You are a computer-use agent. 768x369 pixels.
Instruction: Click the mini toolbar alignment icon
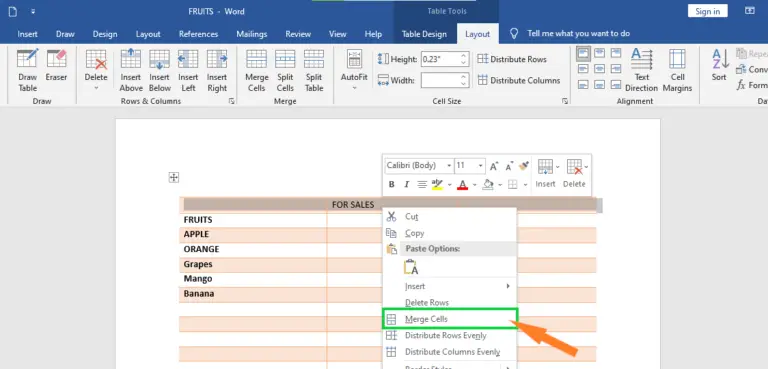pos(422,184)
